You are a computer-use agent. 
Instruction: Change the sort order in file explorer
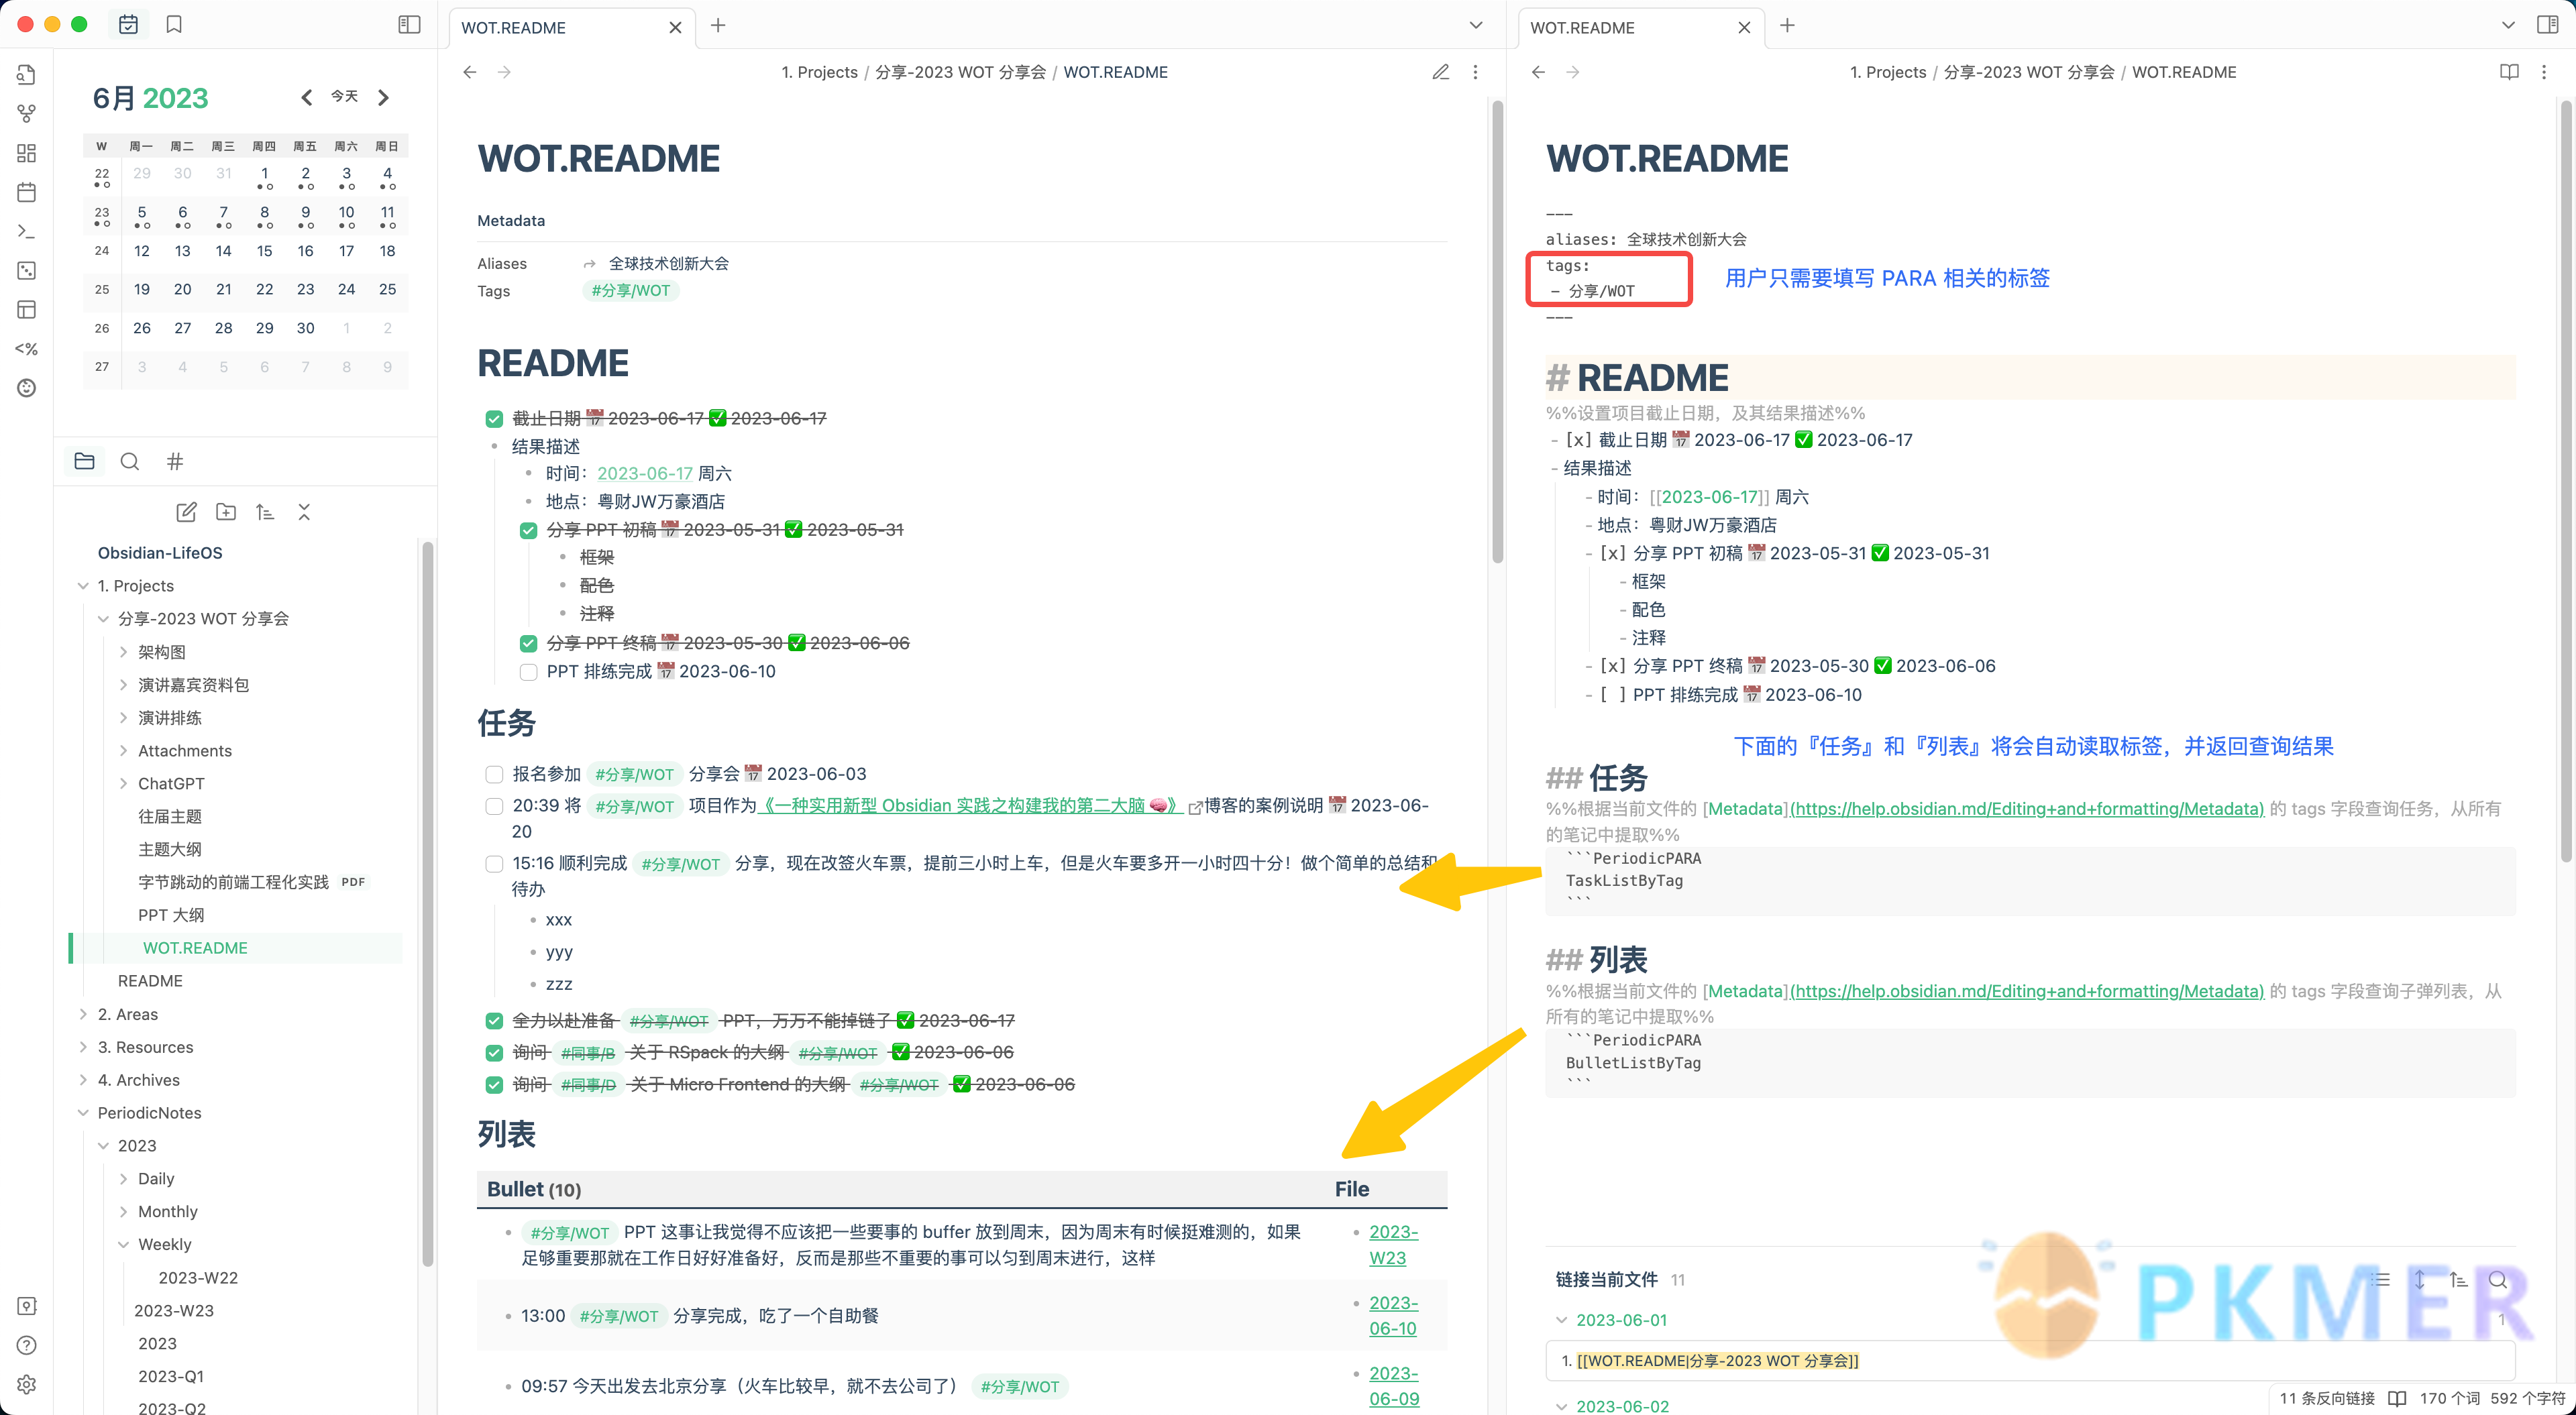[265, 512]
